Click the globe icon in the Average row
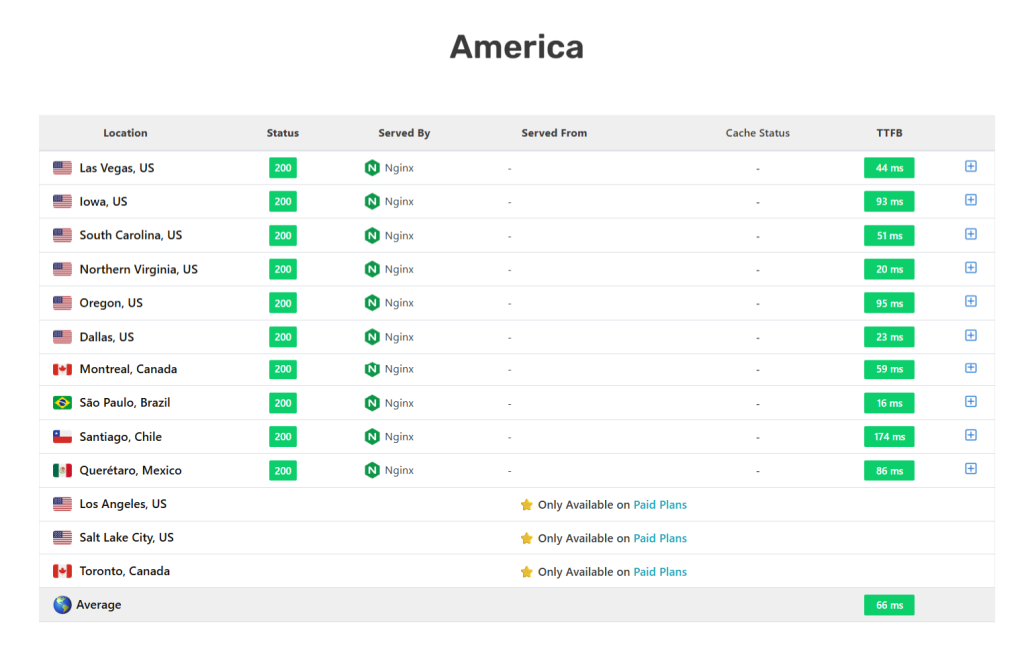 coord(60,604)
